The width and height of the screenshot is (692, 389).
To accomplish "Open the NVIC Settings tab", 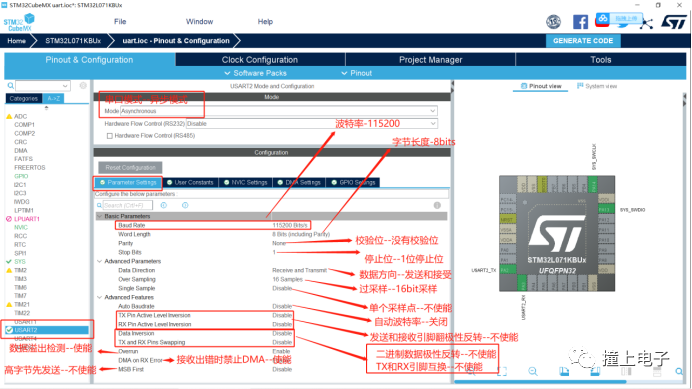I will [245, 182].
